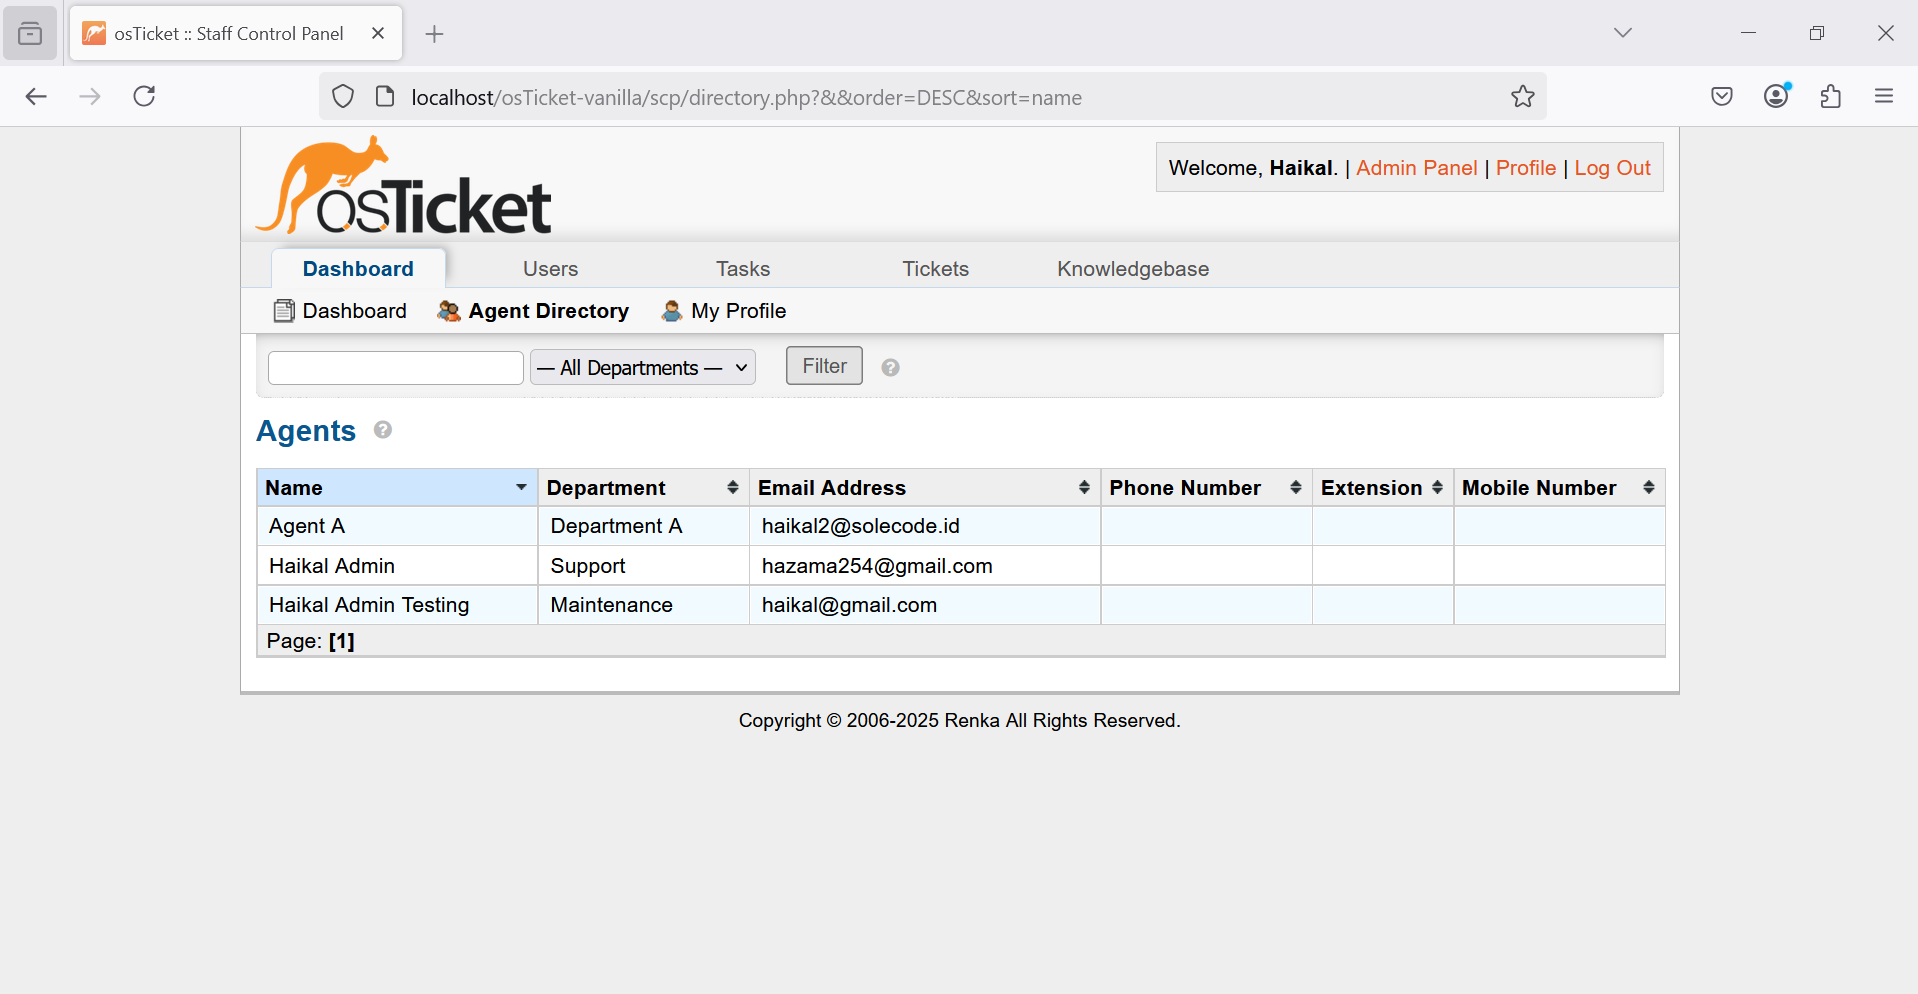Open the Admin Panel link
This screenshot has width=1918, height=994.
click(x=1416, y=168)
